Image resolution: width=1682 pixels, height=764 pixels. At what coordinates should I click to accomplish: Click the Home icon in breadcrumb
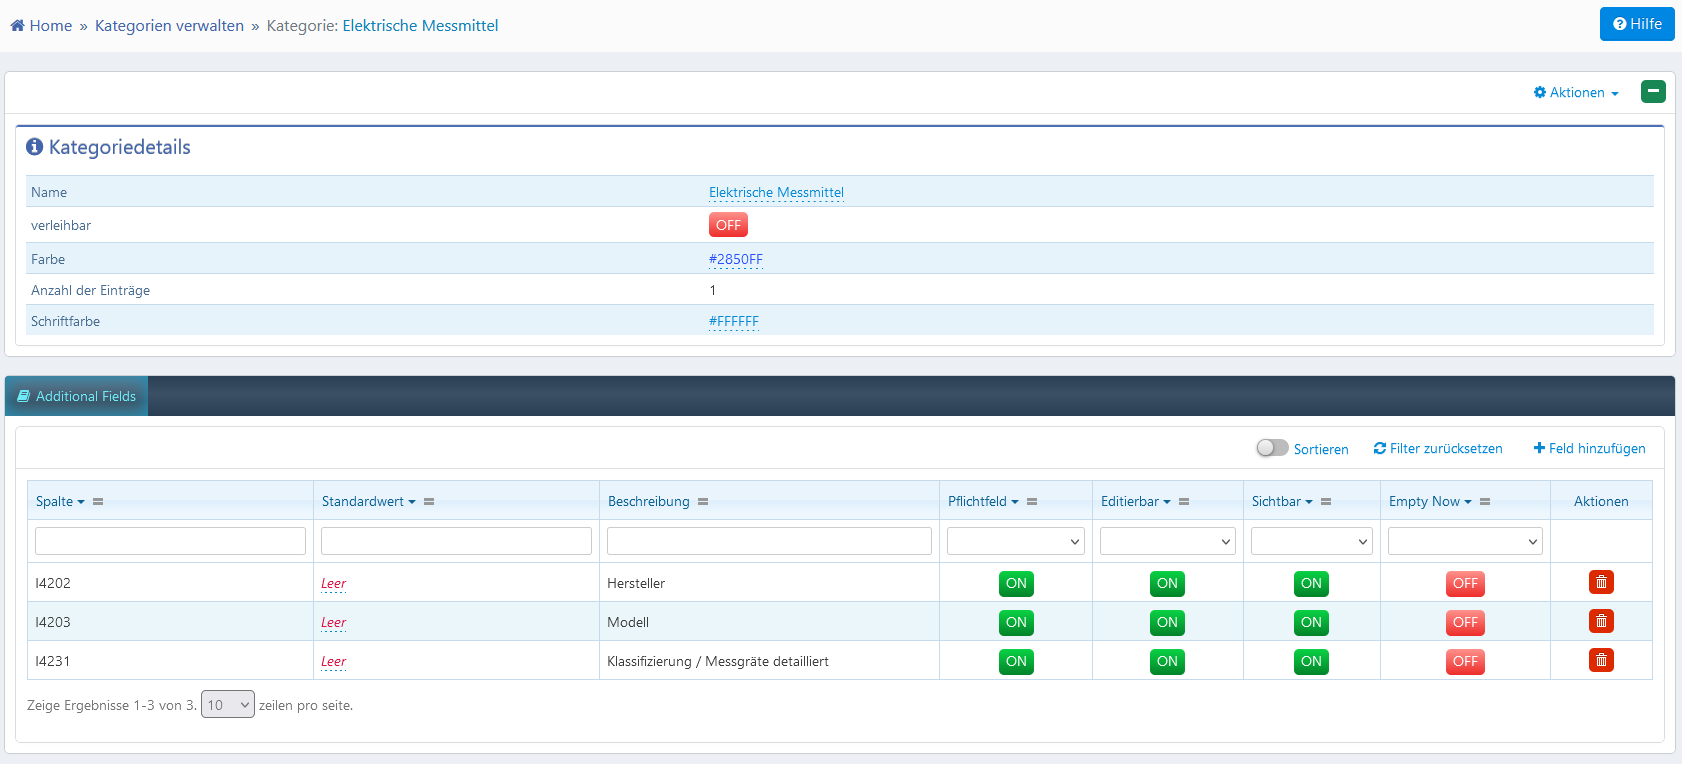pos(17,26)
